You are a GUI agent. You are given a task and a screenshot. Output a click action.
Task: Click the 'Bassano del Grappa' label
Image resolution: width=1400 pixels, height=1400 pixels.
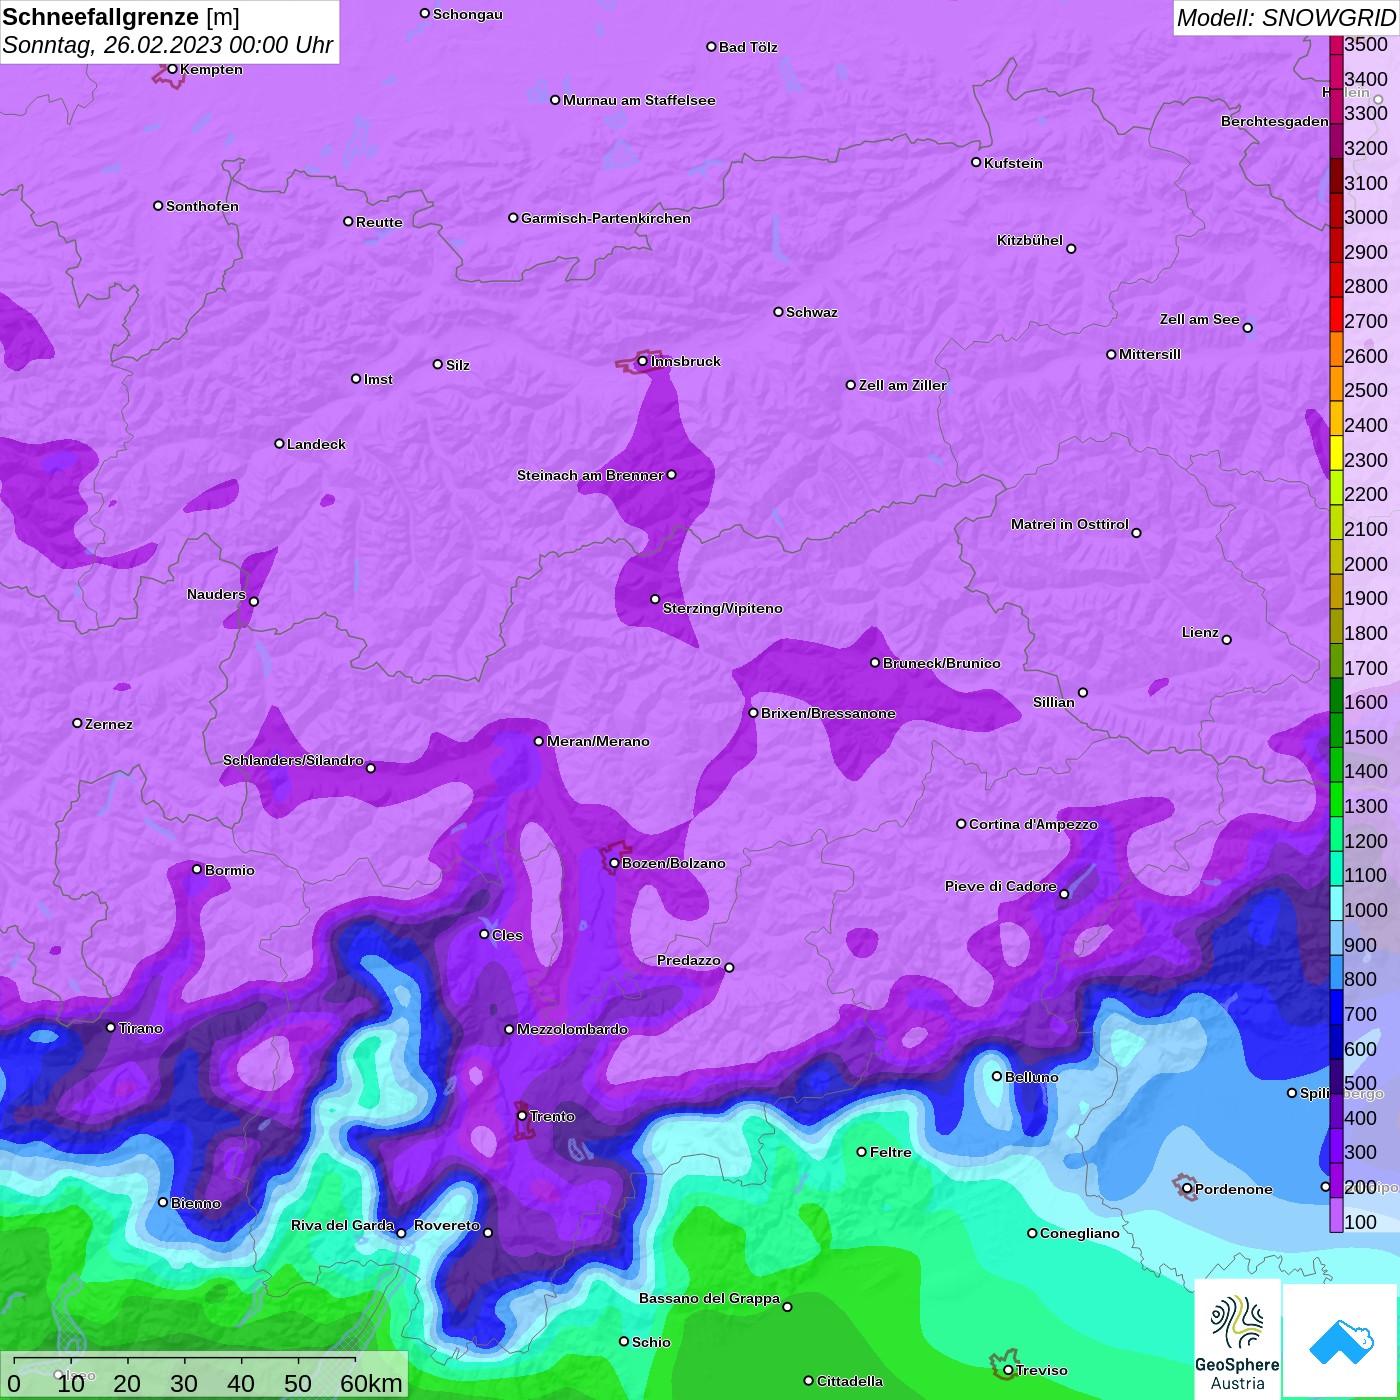pos(709,1298)
